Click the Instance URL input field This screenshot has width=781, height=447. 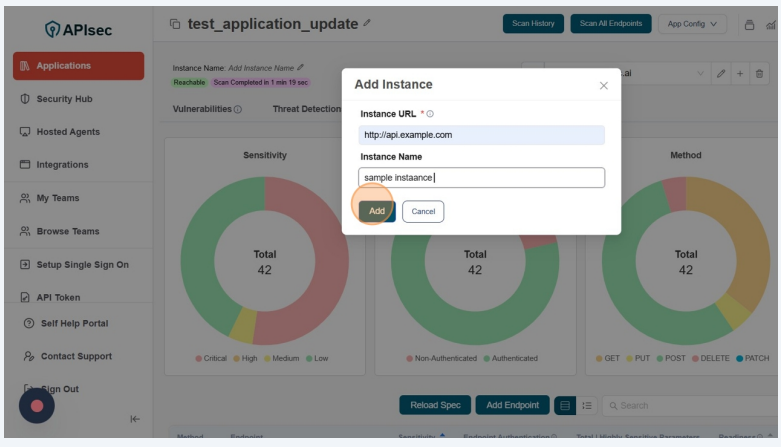(x=481, y=135)
